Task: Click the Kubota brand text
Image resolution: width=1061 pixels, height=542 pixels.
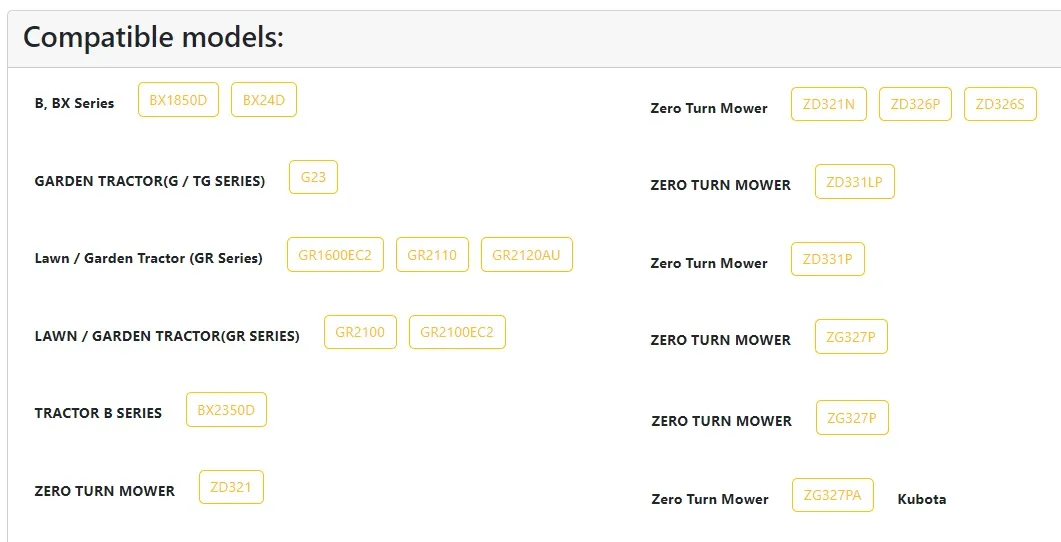Action: click(x=921, y=499)
